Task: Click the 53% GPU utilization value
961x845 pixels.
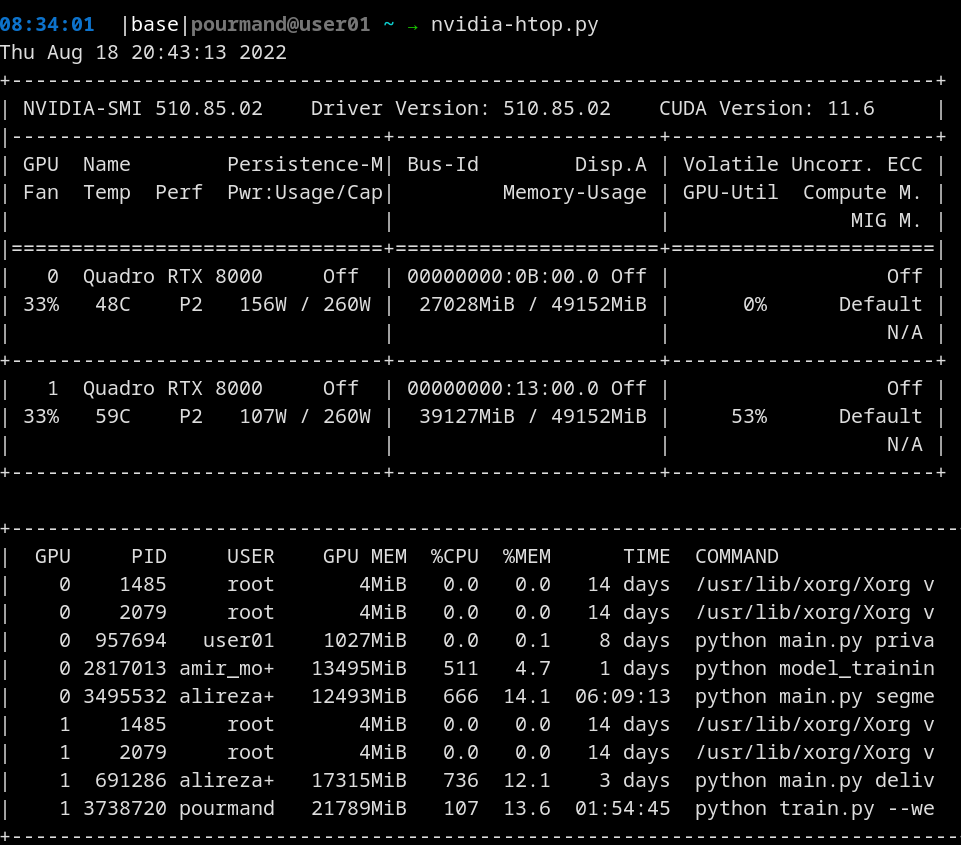Action: click(749, 417)
